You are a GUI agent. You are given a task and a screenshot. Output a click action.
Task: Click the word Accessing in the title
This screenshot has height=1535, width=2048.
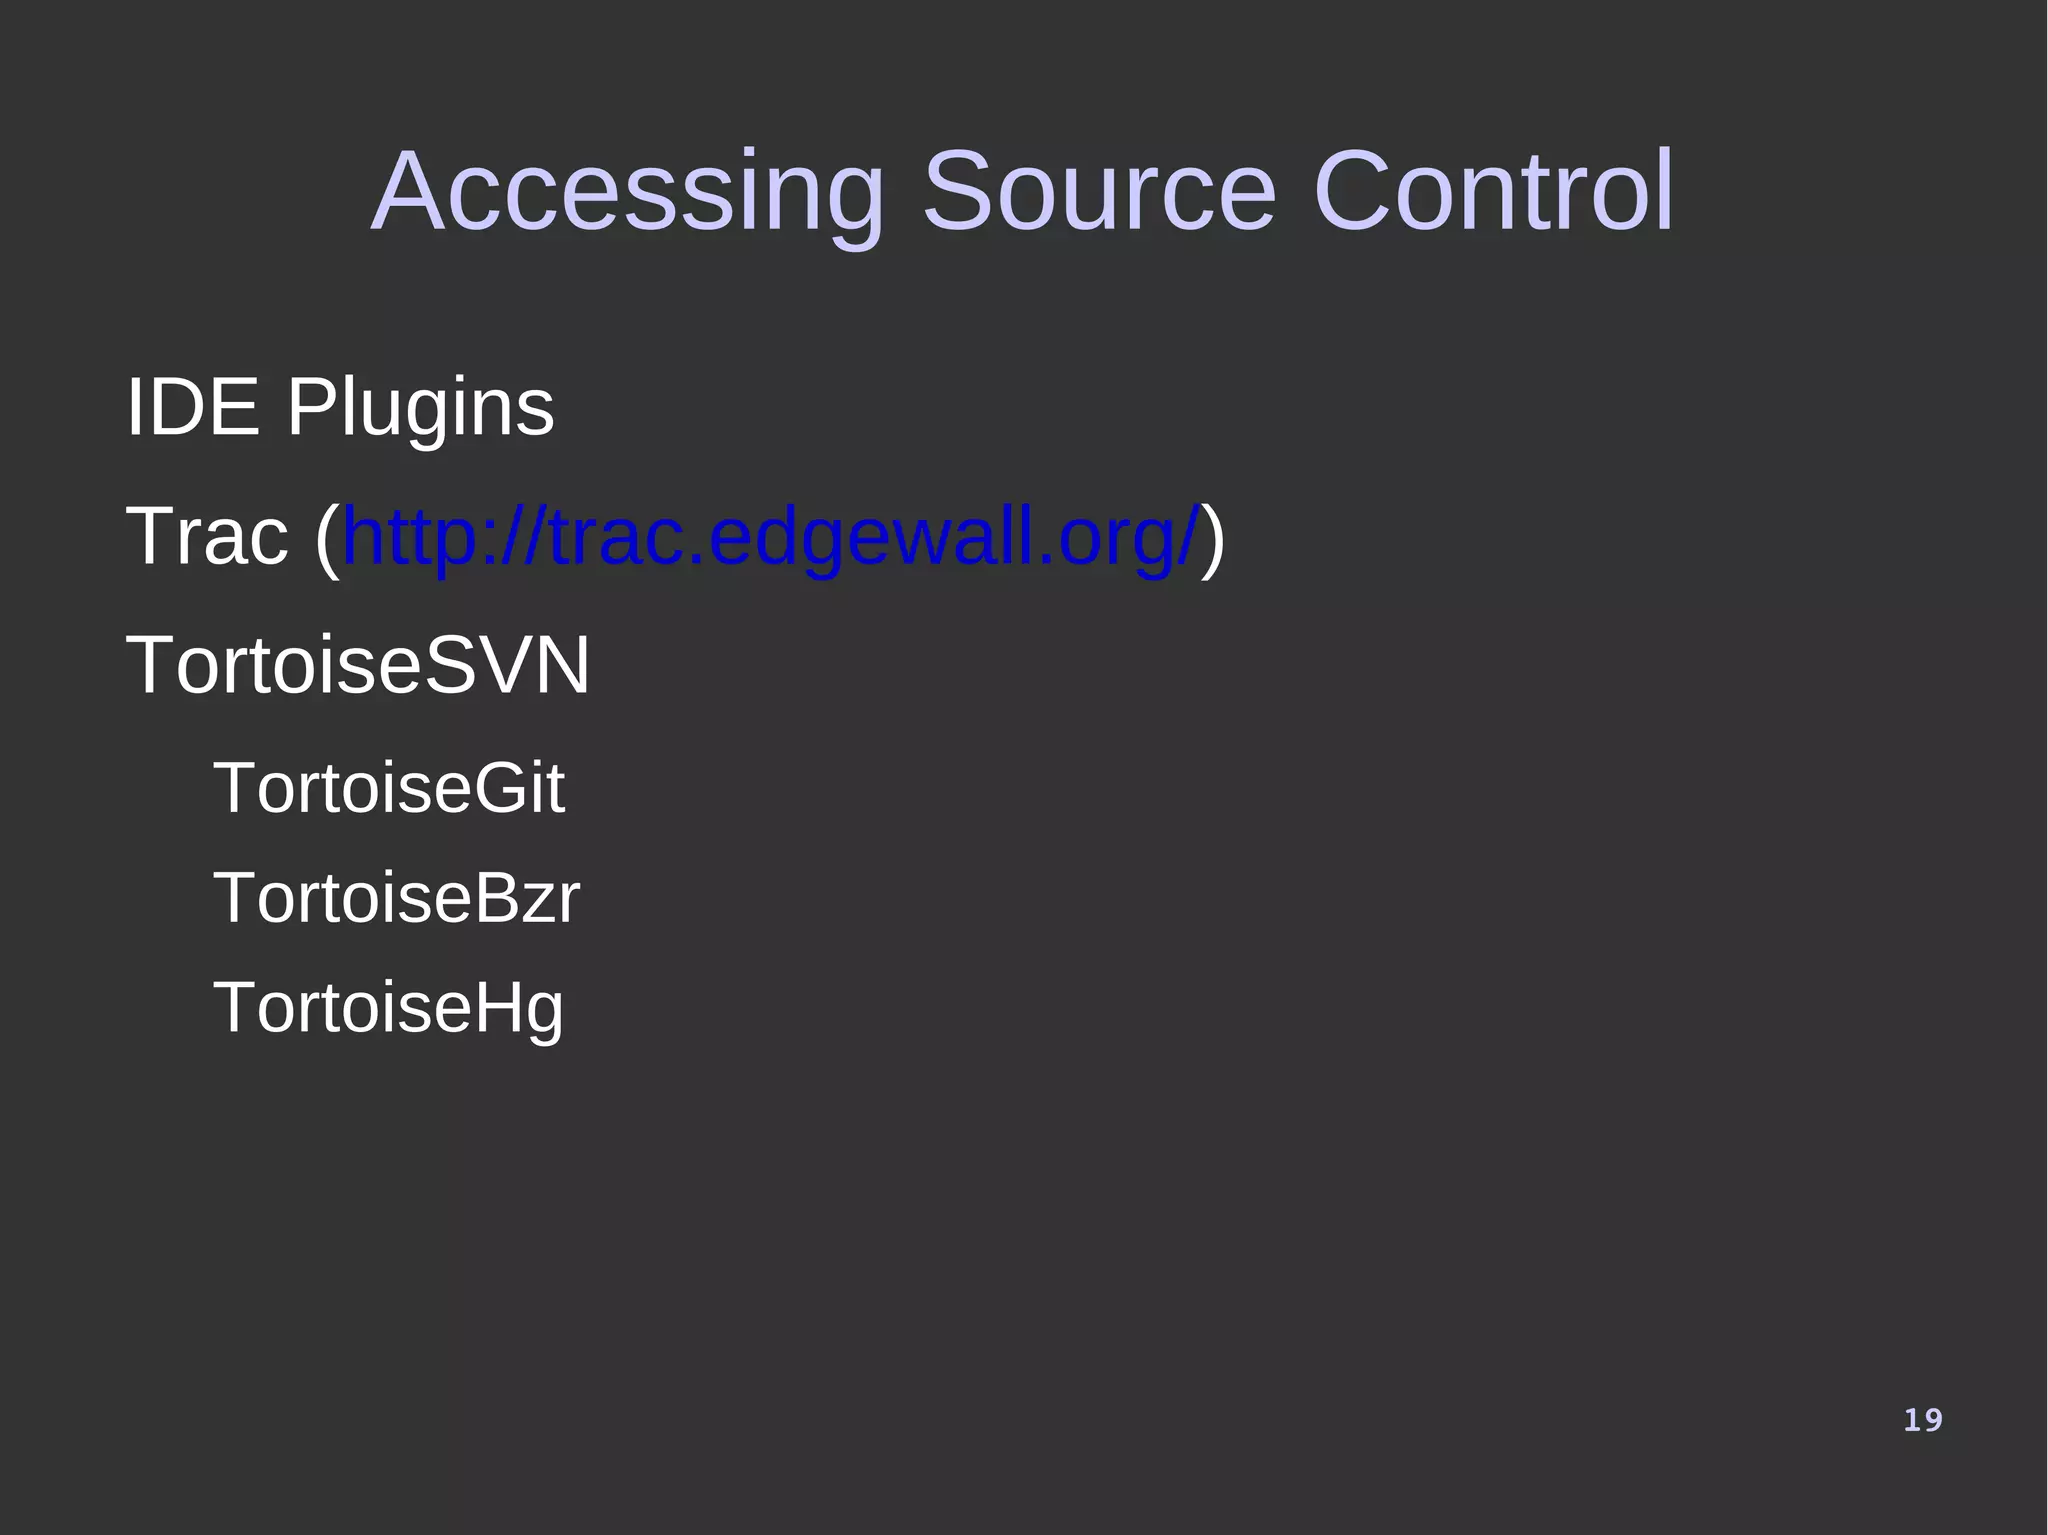click(628, 194)
